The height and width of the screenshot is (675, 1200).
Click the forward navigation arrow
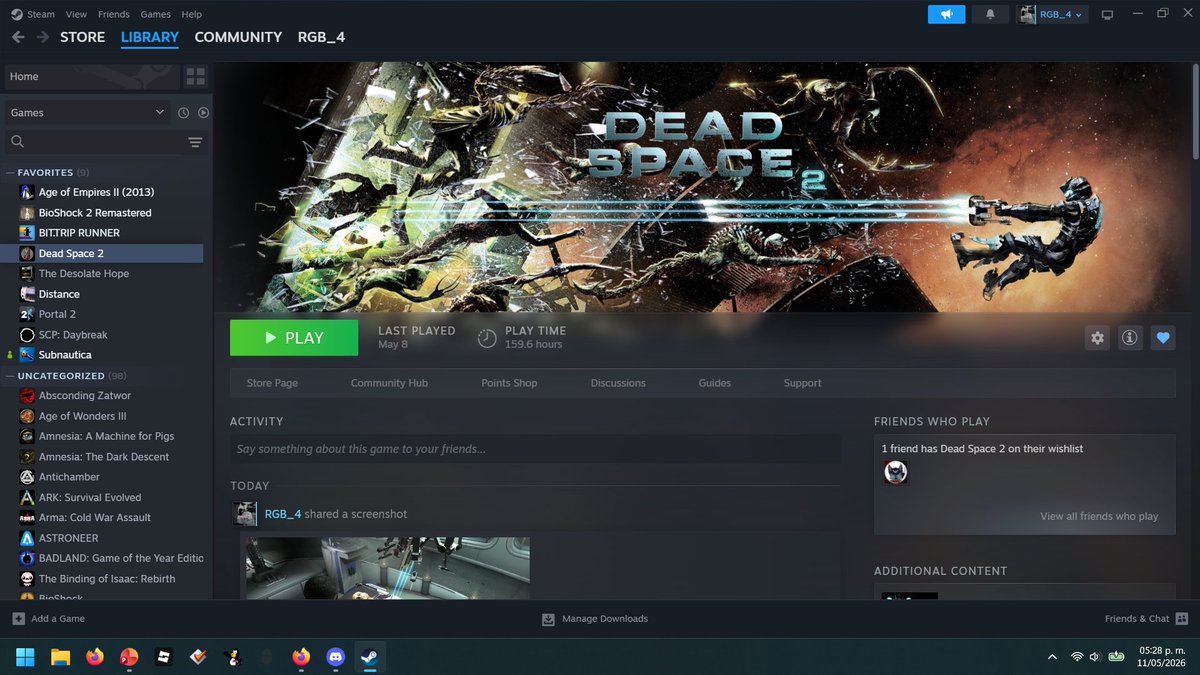(x=42, y=37)
